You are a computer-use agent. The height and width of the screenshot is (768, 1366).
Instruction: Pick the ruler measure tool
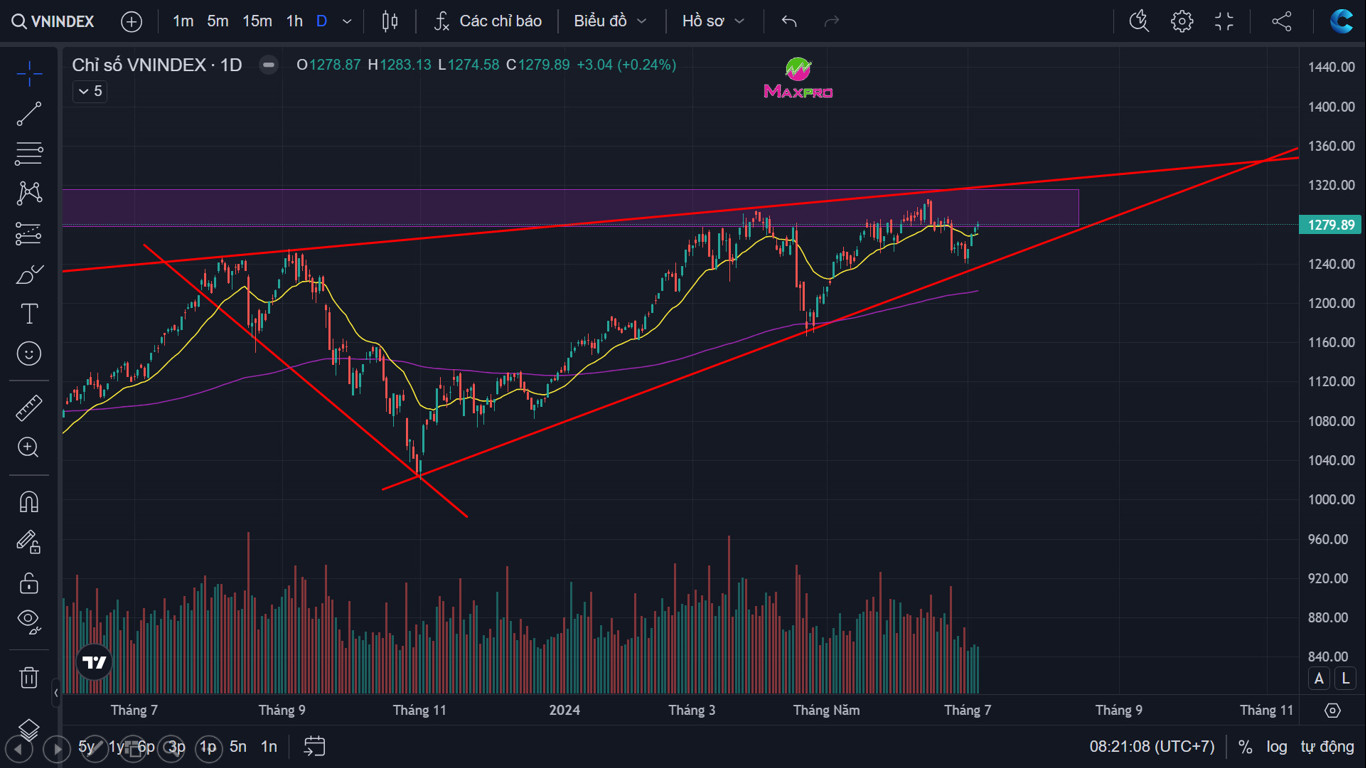[x=29, y=408]
